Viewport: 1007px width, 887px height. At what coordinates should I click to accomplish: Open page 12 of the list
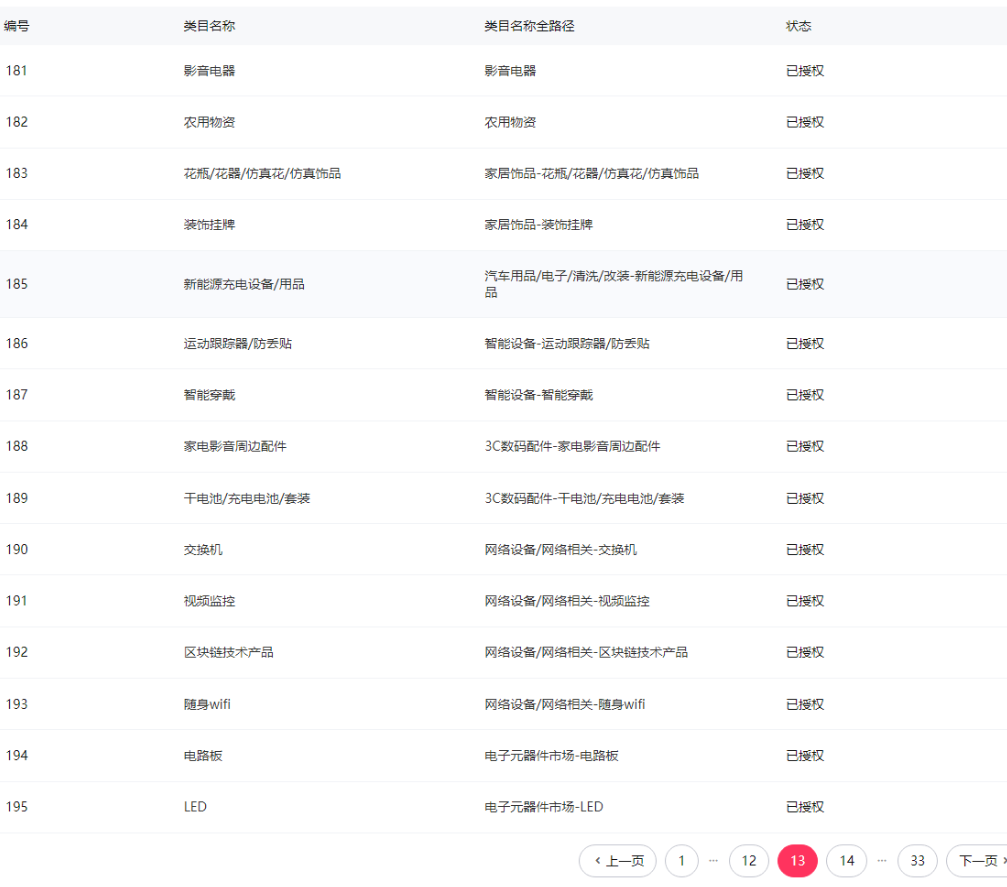[x=749, y=860]
